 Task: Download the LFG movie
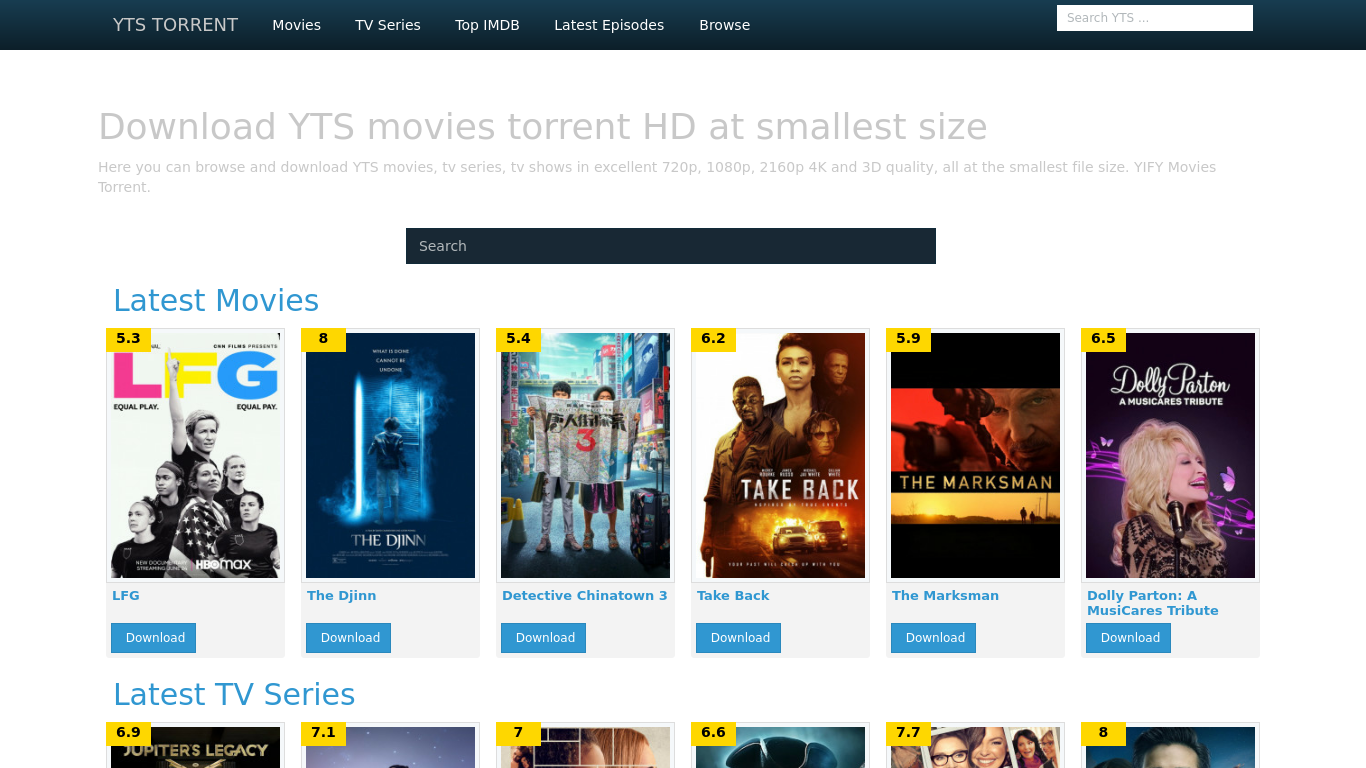(154, 638)
